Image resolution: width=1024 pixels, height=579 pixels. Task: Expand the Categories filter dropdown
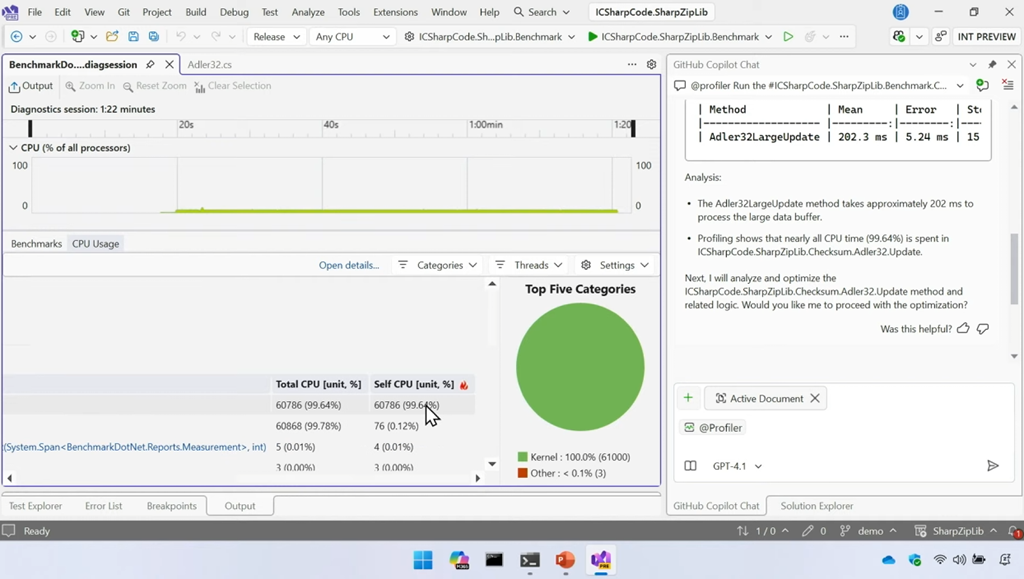437,265
